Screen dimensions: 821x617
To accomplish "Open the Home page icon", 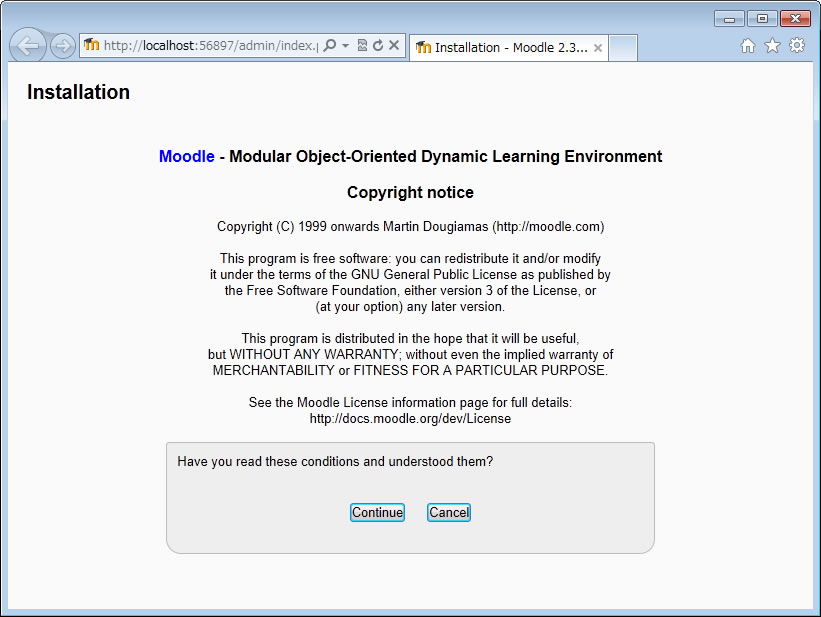I will 748,46.
